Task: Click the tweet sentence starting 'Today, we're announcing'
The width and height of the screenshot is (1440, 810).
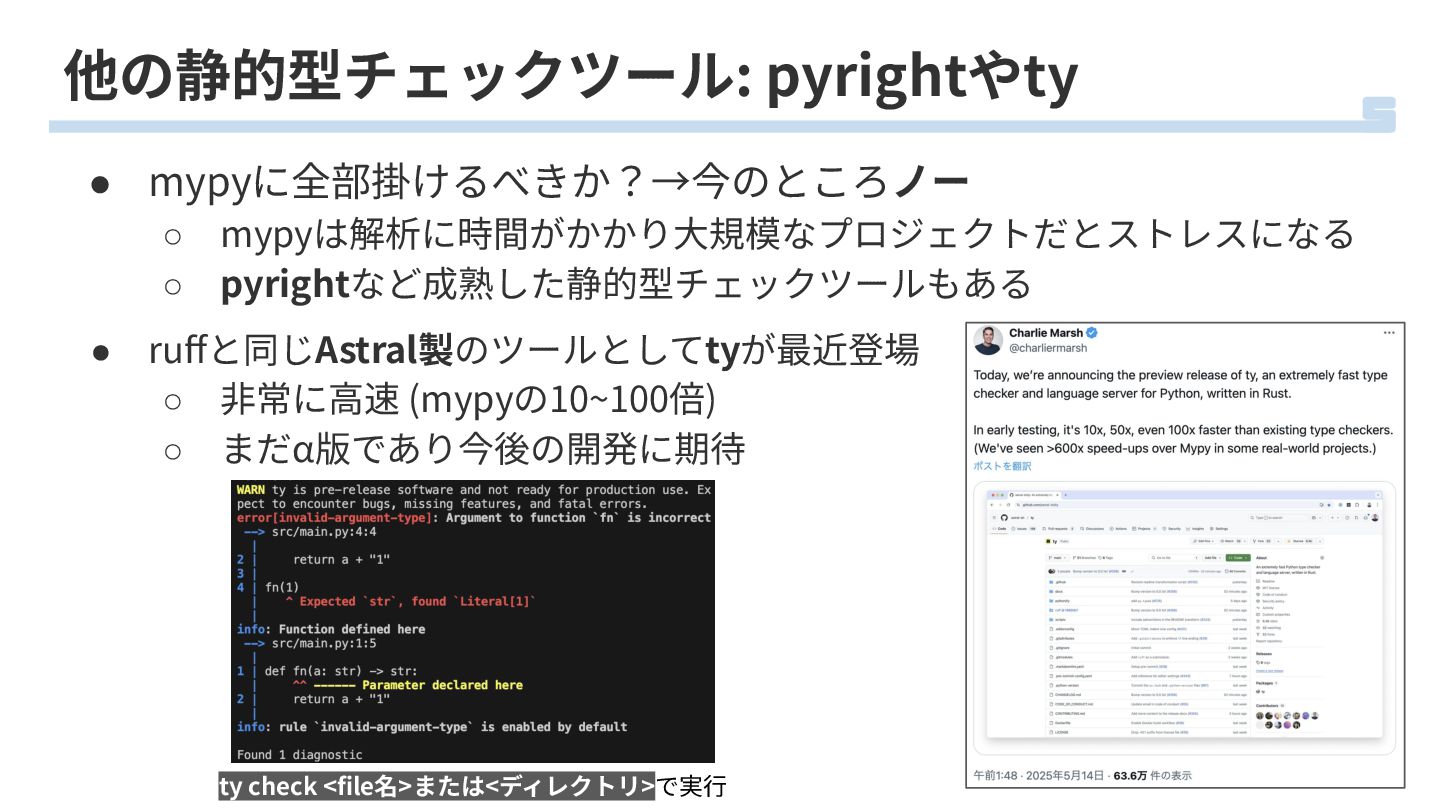Action: pos(1181,384)
